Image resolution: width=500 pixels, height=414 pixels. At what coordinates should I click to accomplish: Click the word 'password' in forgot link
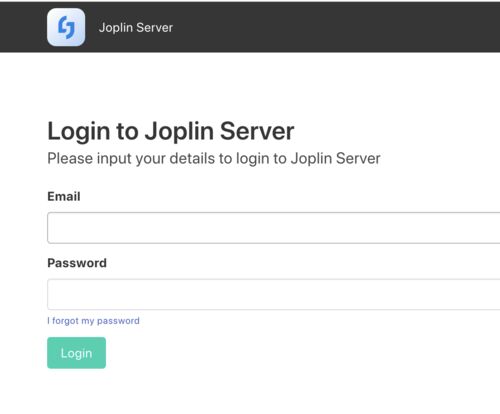tap(118, 321)
